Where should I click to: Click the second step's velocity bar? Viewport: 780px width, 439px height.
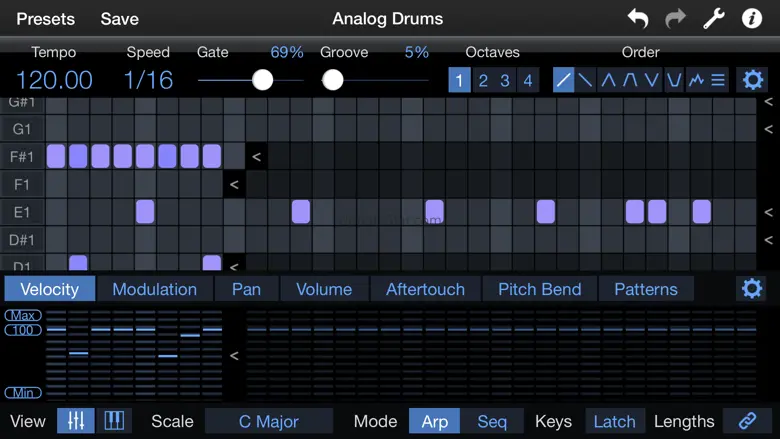78,353
